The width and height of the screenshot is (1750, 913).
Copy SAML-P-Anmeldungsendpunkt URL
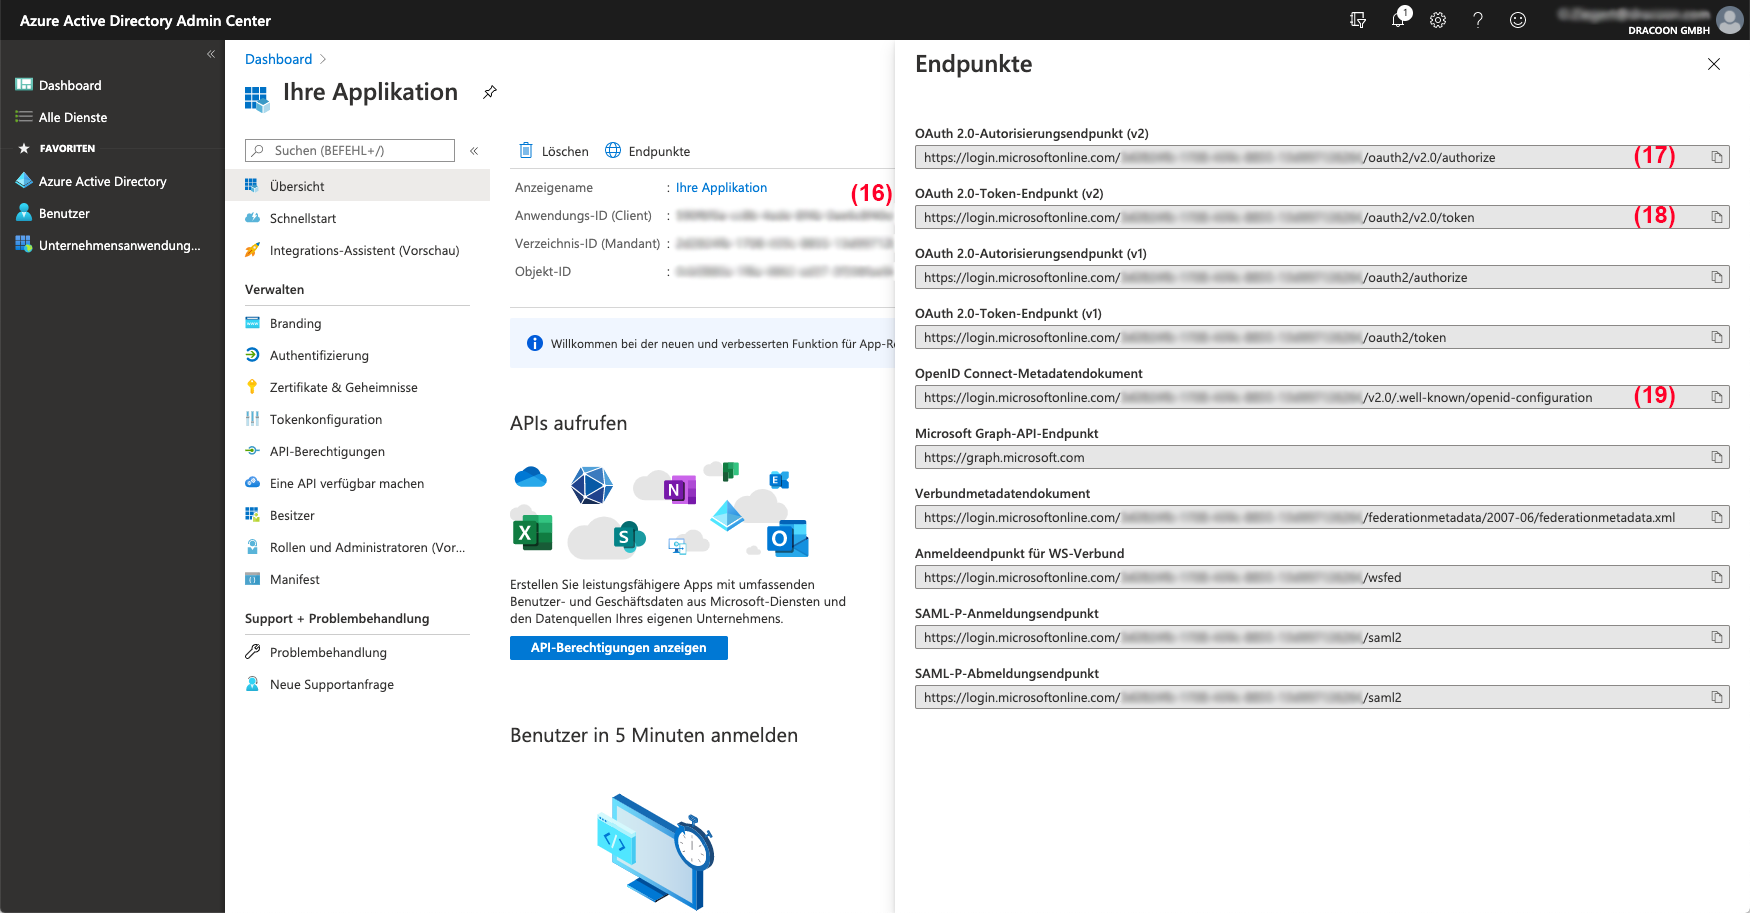(x=1716, y=637)
